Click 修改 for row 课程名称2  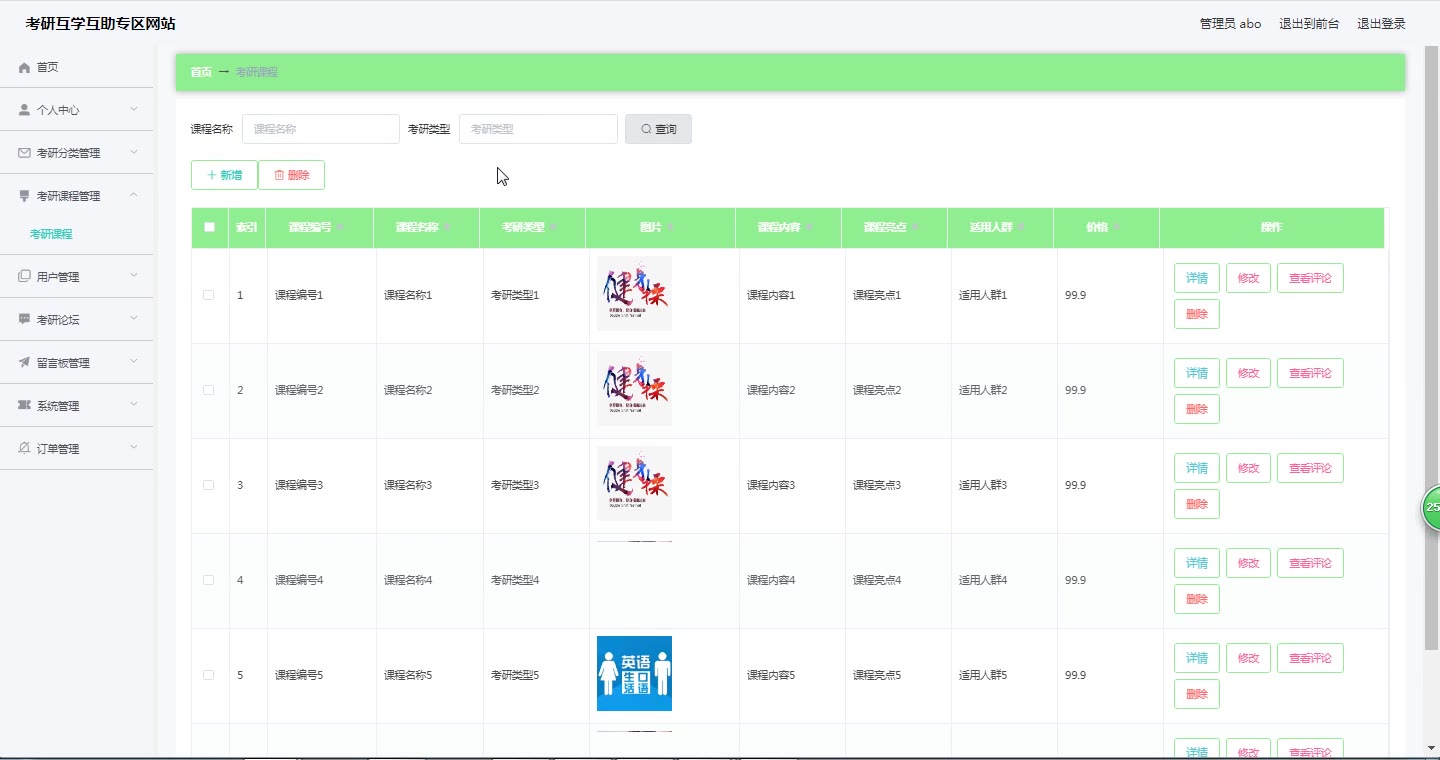tap(1248, 373)
